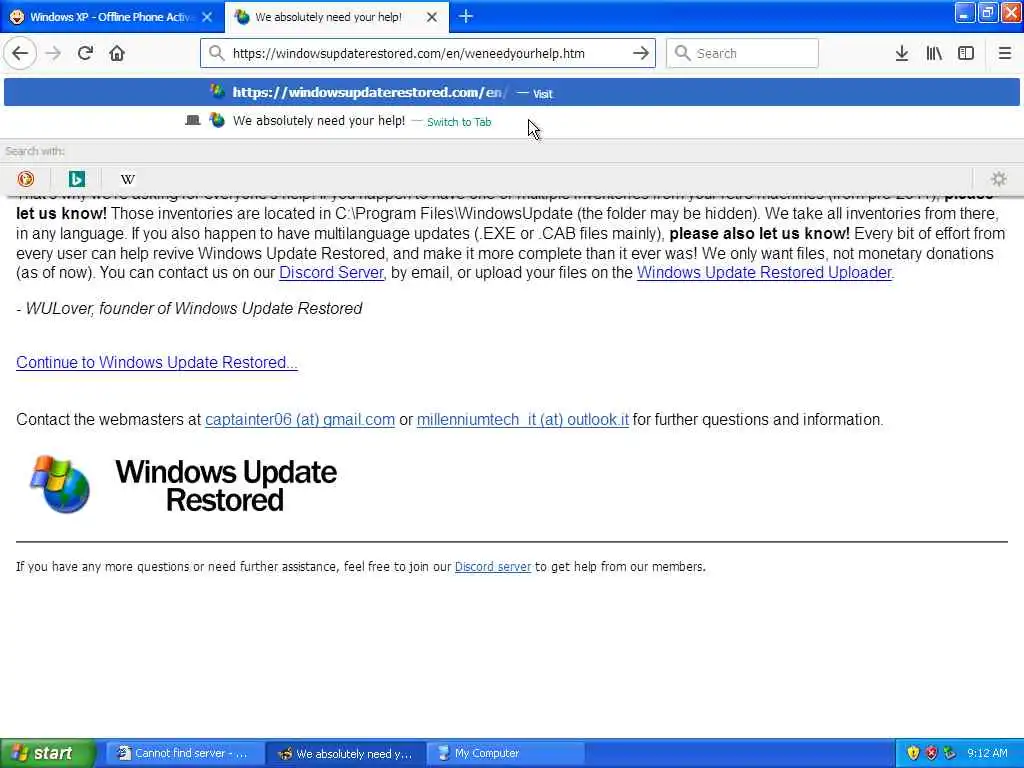Open search settings gear icon

pos(999,178)
